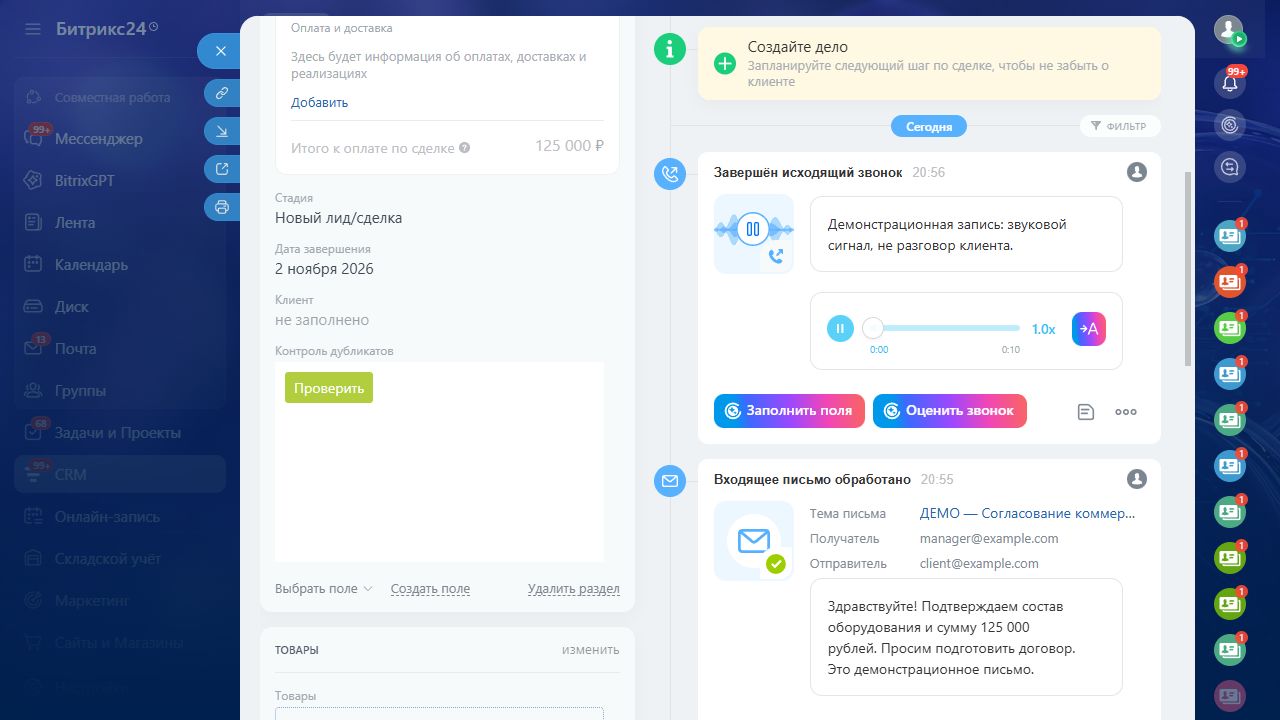Select the Сегодня date pill

(x=929, y=127)
